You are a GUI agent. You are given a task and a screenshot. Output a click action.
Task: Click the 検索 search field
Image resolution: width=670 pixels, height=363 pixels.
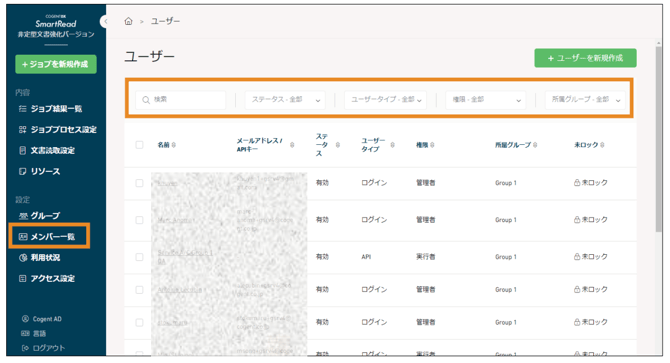[181, 100]
